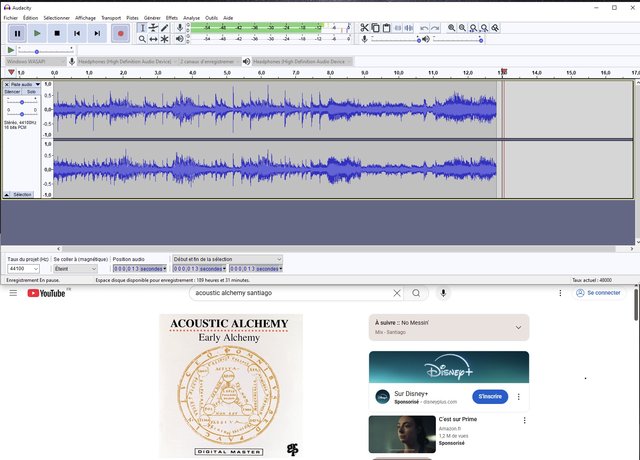This screenshot has width=640, height=460.
Task: Open the Fichier menu
Action: click(x=11, y=18)
